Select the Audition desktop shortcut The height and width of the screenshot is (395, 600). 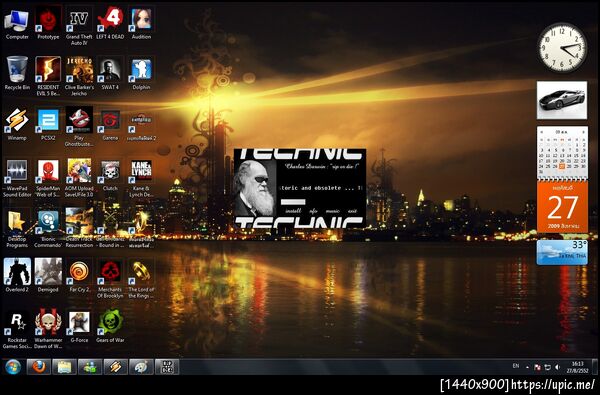point(141,24)
